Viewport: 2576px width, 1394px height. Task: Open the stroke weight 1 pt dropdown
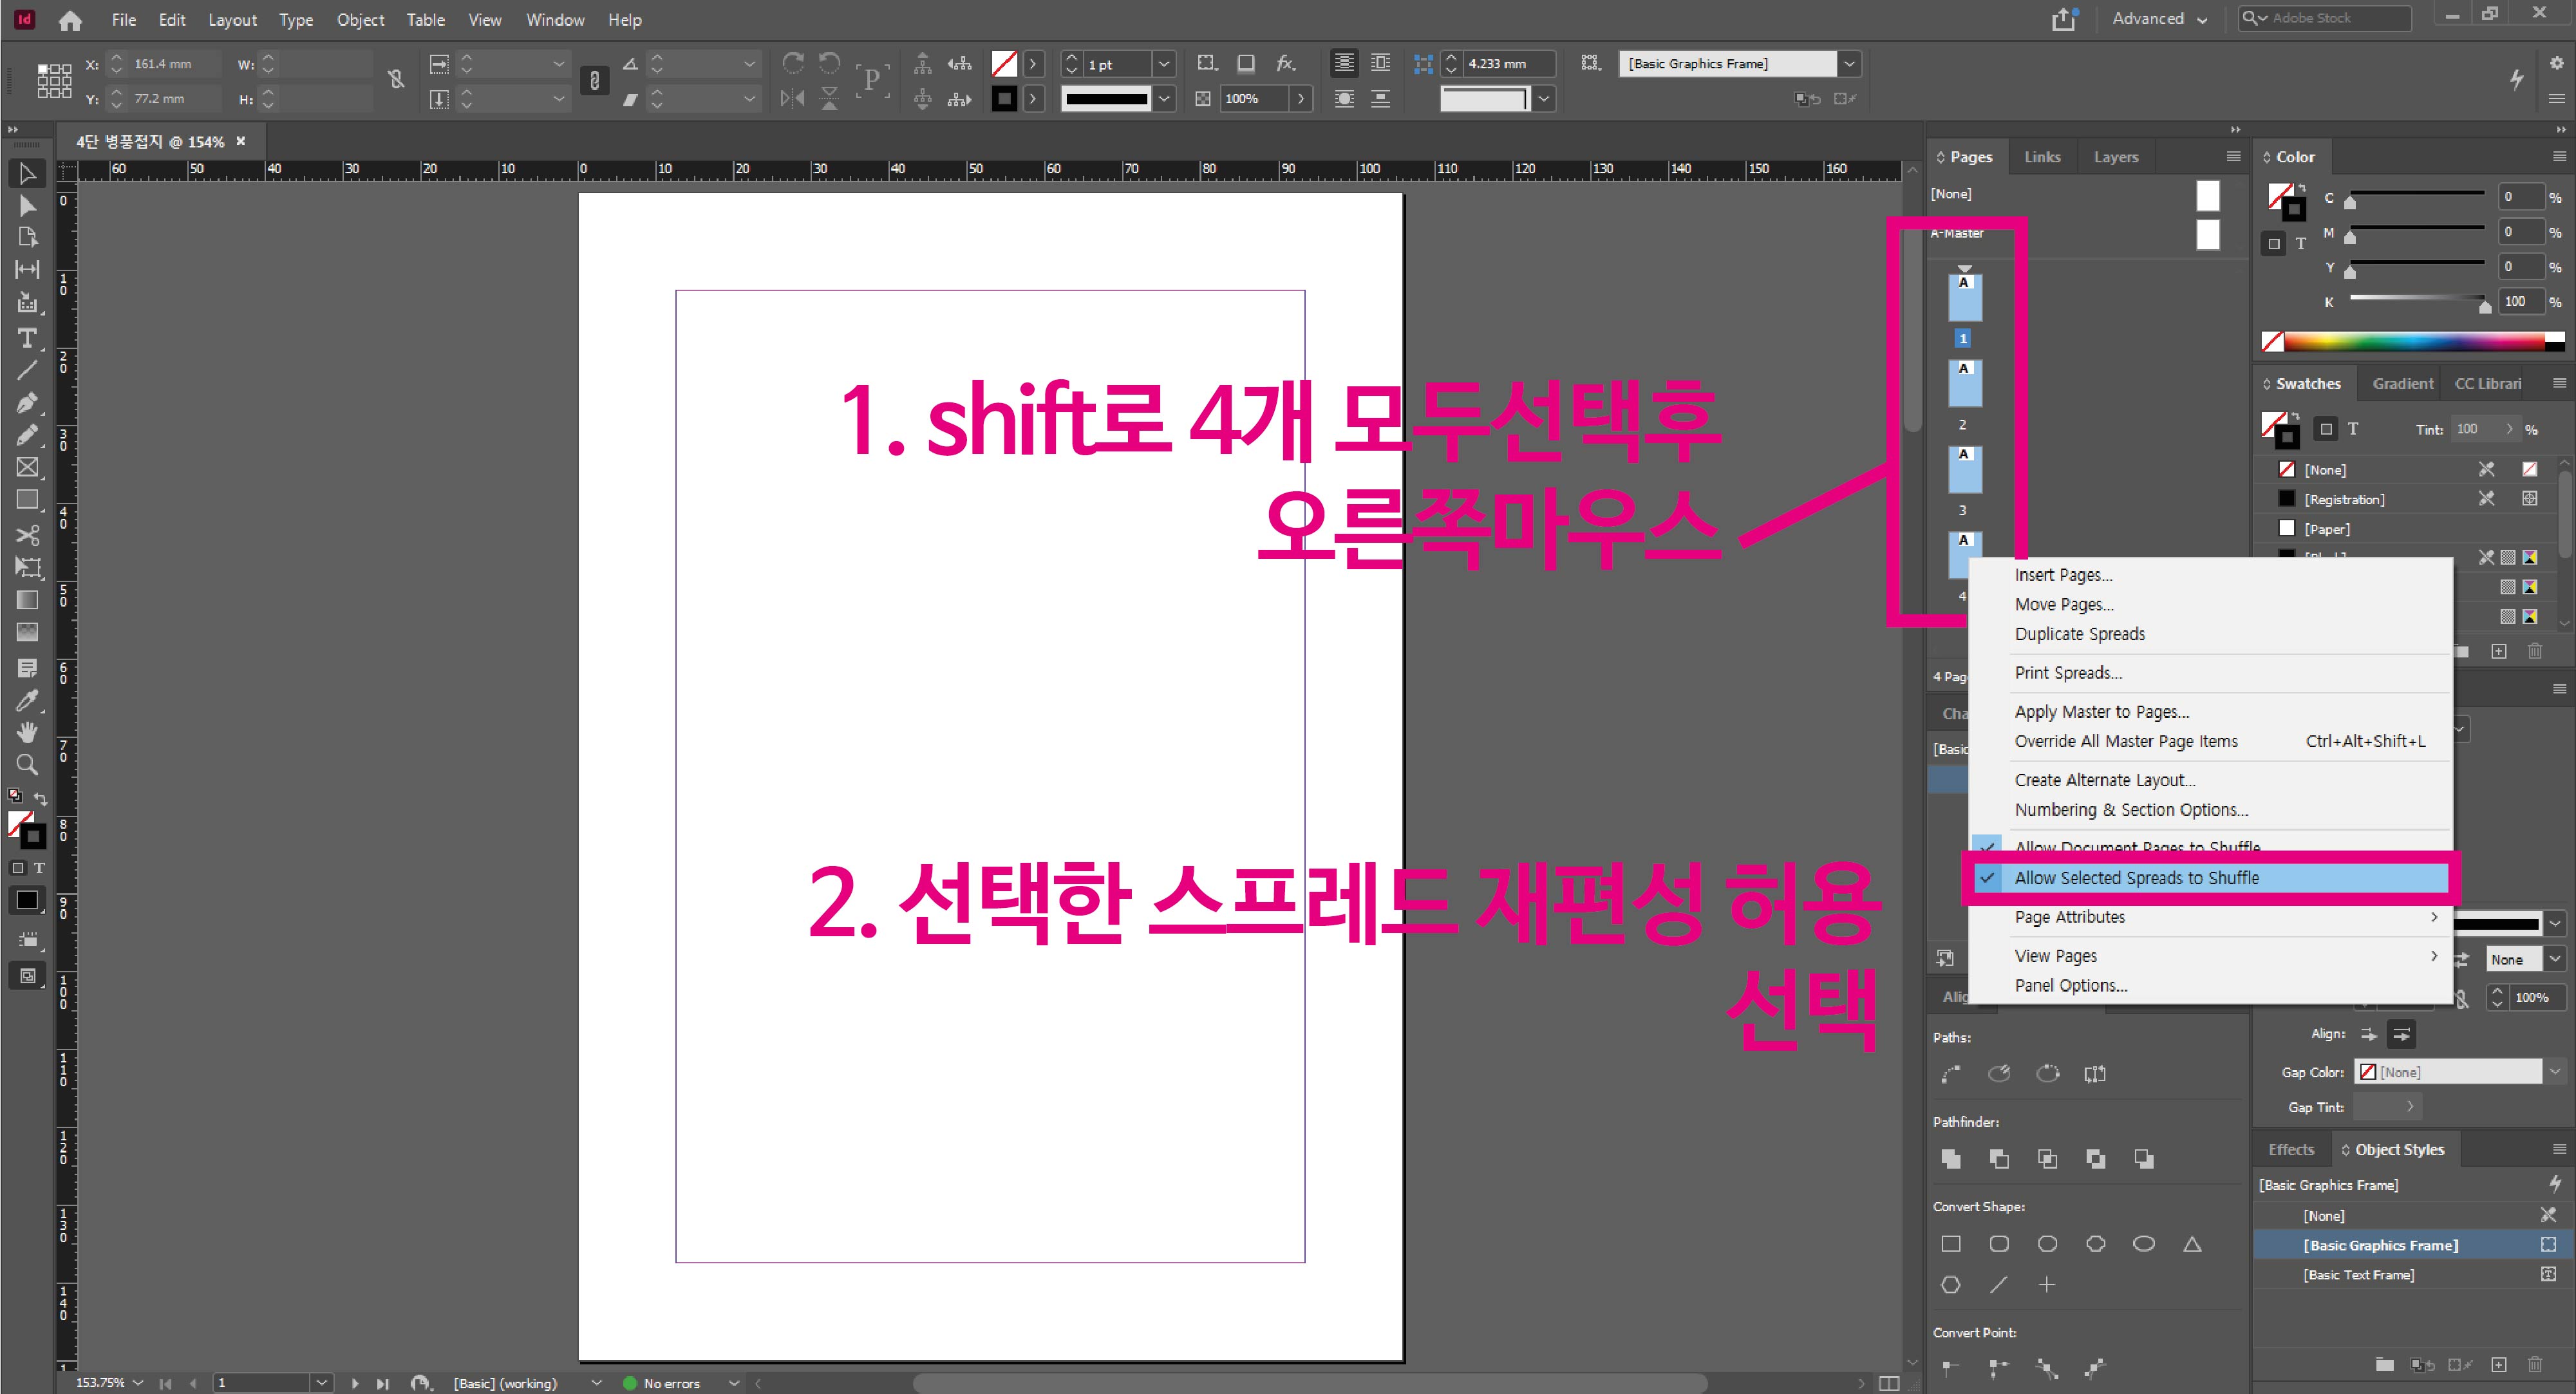(x=1164, y=64)
